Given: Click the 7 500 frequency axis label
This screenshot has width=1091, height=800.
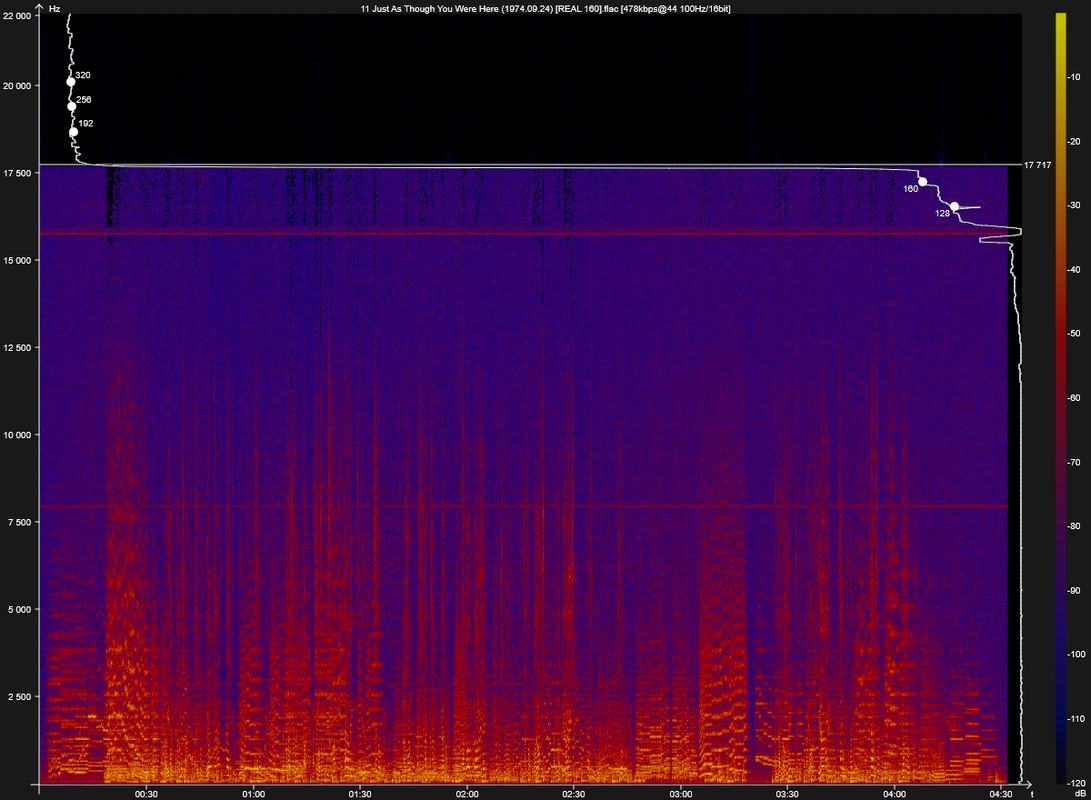Looking at the screenshot, I should point(19,522).
